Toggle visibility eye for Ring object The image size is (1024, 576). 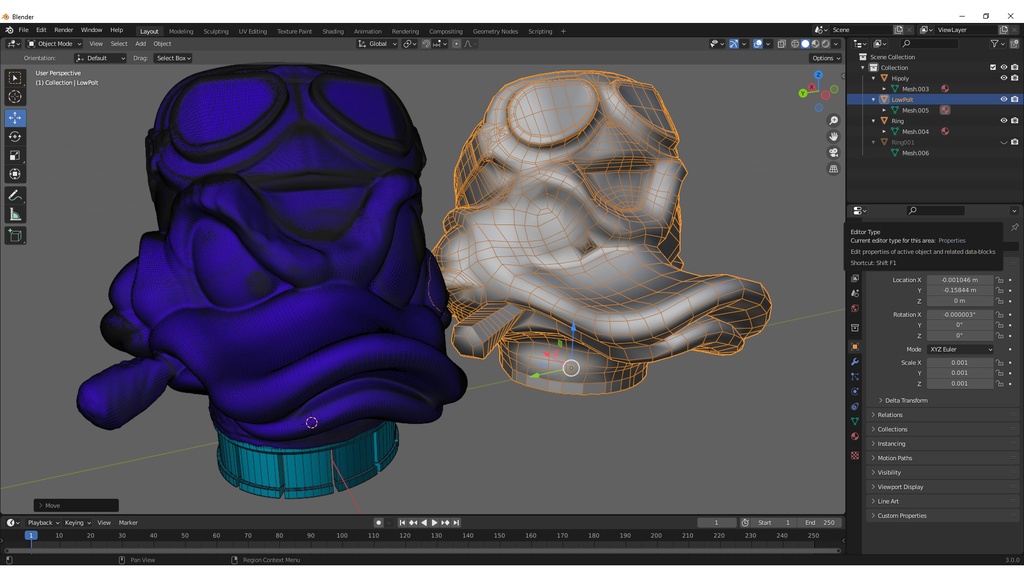pos(1003,121)
